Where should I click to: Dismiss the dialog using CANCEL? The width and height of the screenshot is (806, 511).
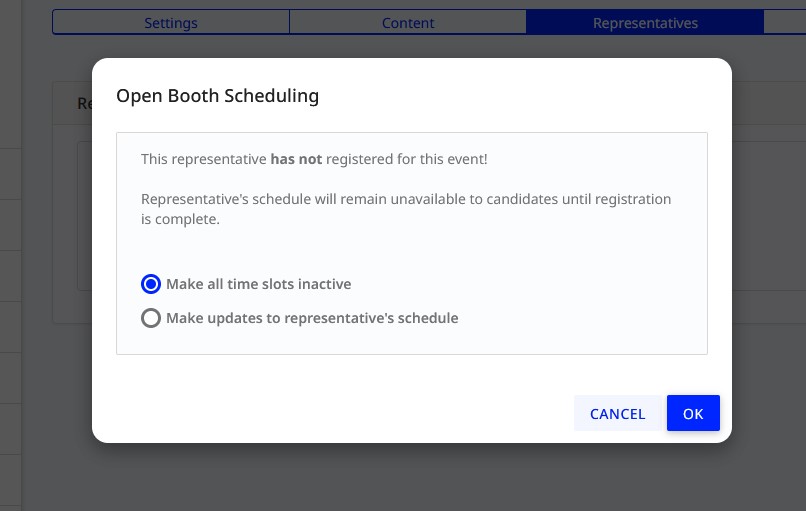(617, 413)
